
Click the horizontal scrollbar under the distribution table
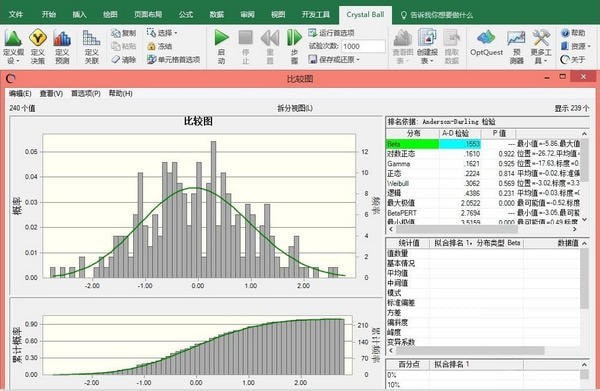(x=483, y=229)
